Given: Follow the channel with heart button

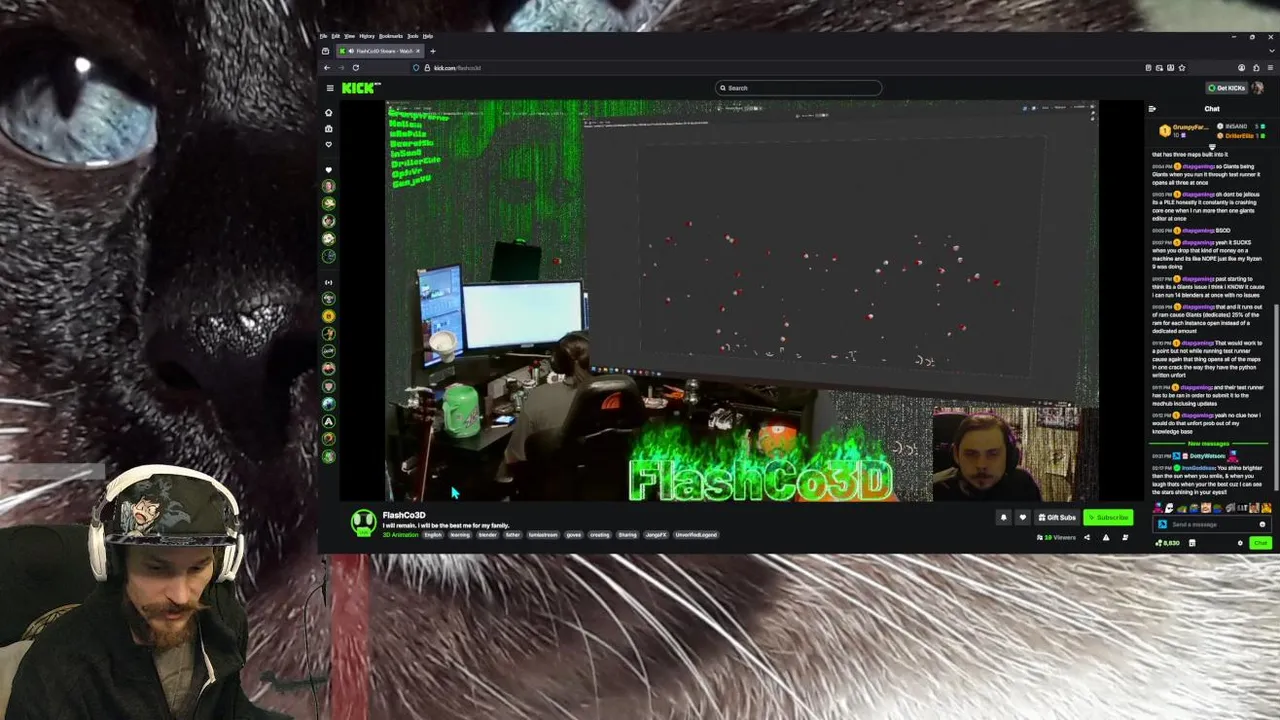Looking at the screenshot, I should pyautogui.click(x=1023, y=517).
